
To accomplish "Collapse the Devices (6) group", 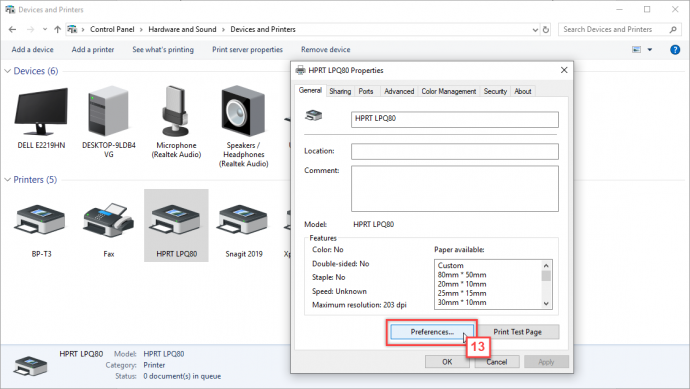I will click(7, 71).
